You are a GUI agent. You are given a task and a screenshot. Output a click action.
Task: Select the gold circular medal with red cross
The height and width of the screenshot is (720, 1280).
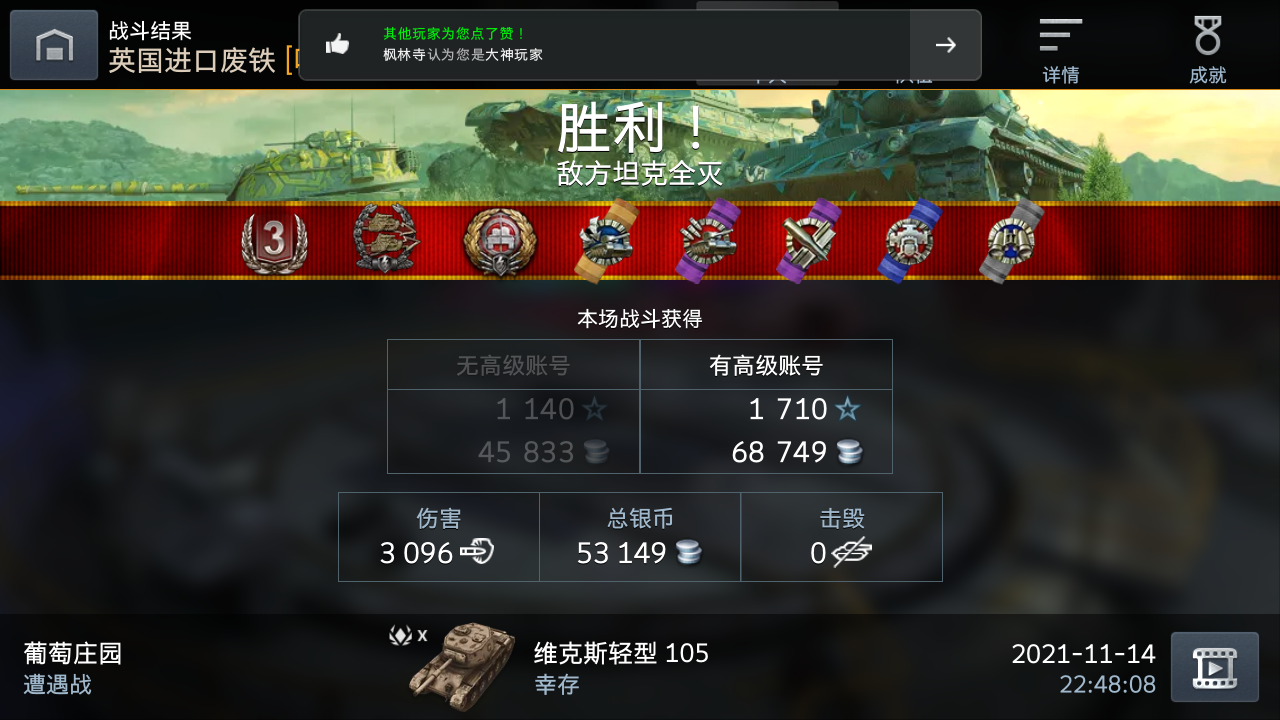click(x=500, y=242)
